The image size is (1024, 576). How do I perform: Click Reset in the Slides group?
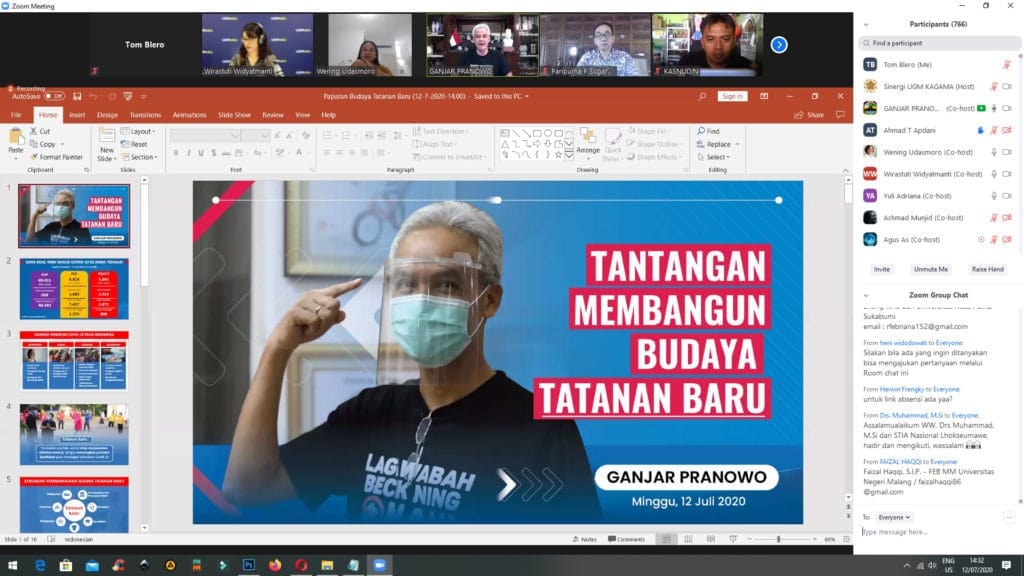[135, 144]
